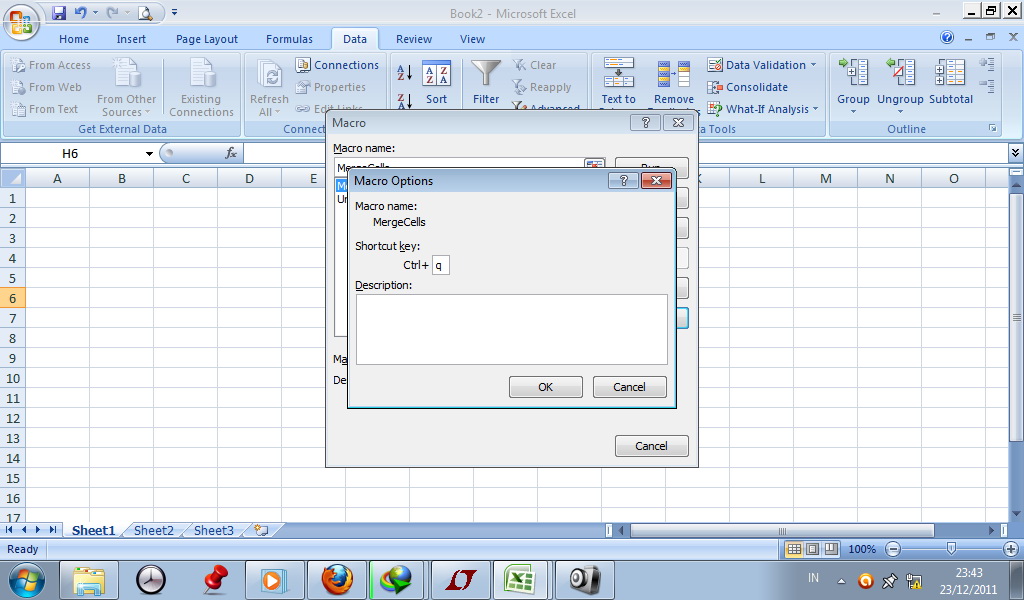Click Remove Duplicates icon

click(673, 73)
